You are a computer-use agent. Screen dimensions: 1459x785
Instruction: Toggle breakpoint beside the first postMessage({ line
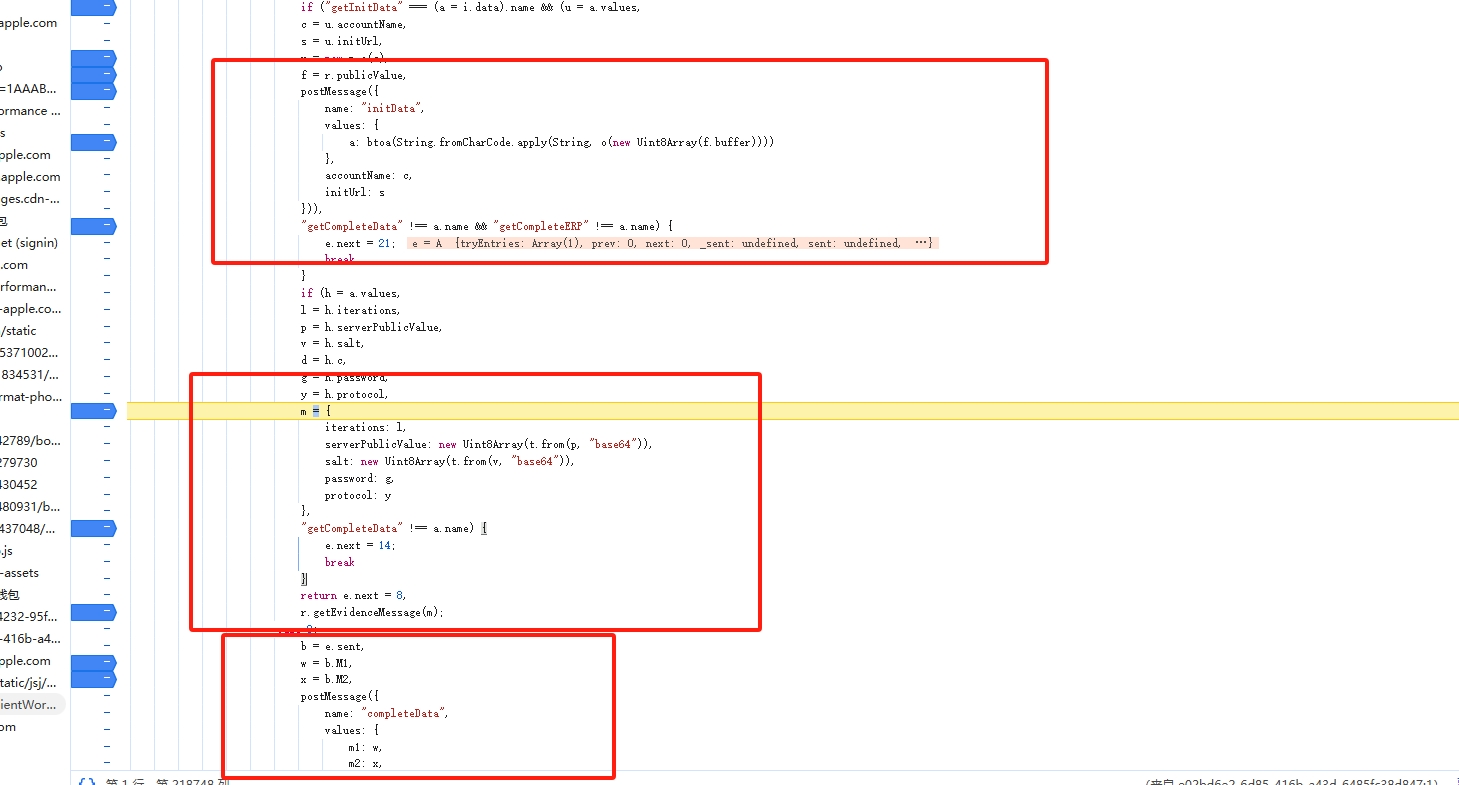(x=93, y=91)
